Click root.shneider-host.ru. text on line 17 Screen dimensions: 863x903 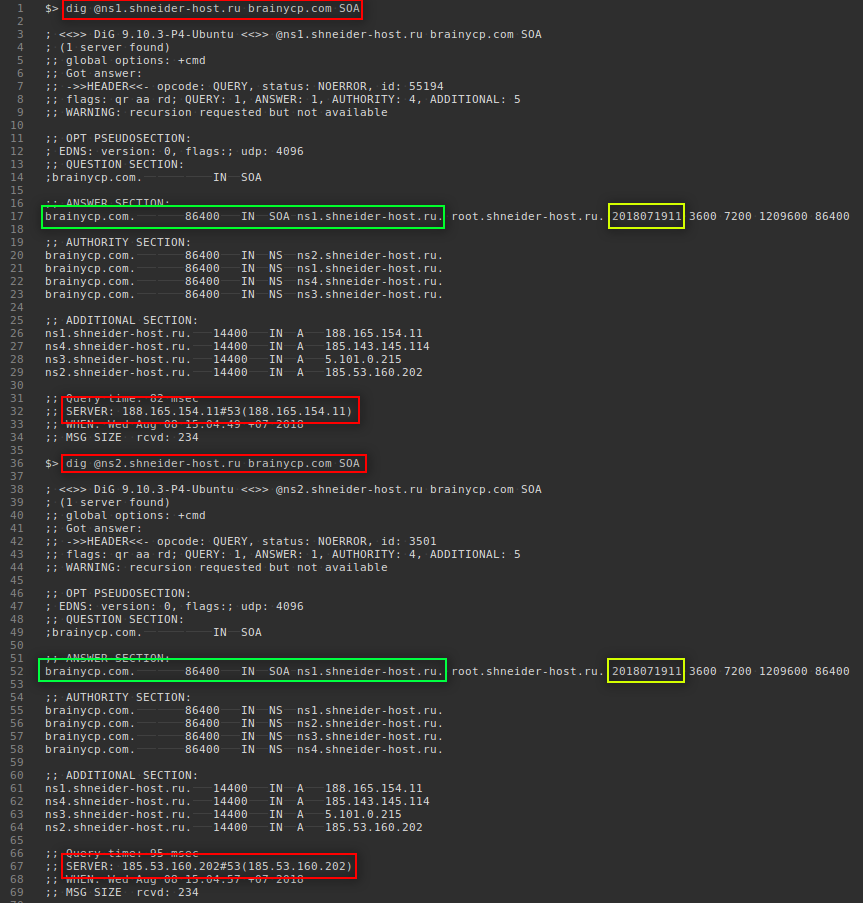pyautogui.click(x=527, y=217)
